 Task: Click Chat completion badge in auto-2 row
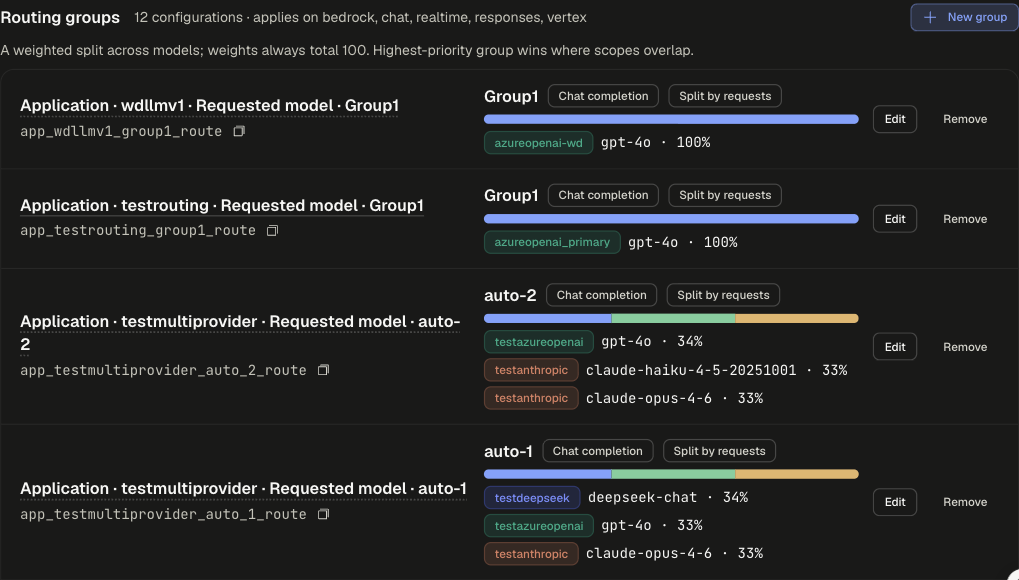click(x=601, y=295)
